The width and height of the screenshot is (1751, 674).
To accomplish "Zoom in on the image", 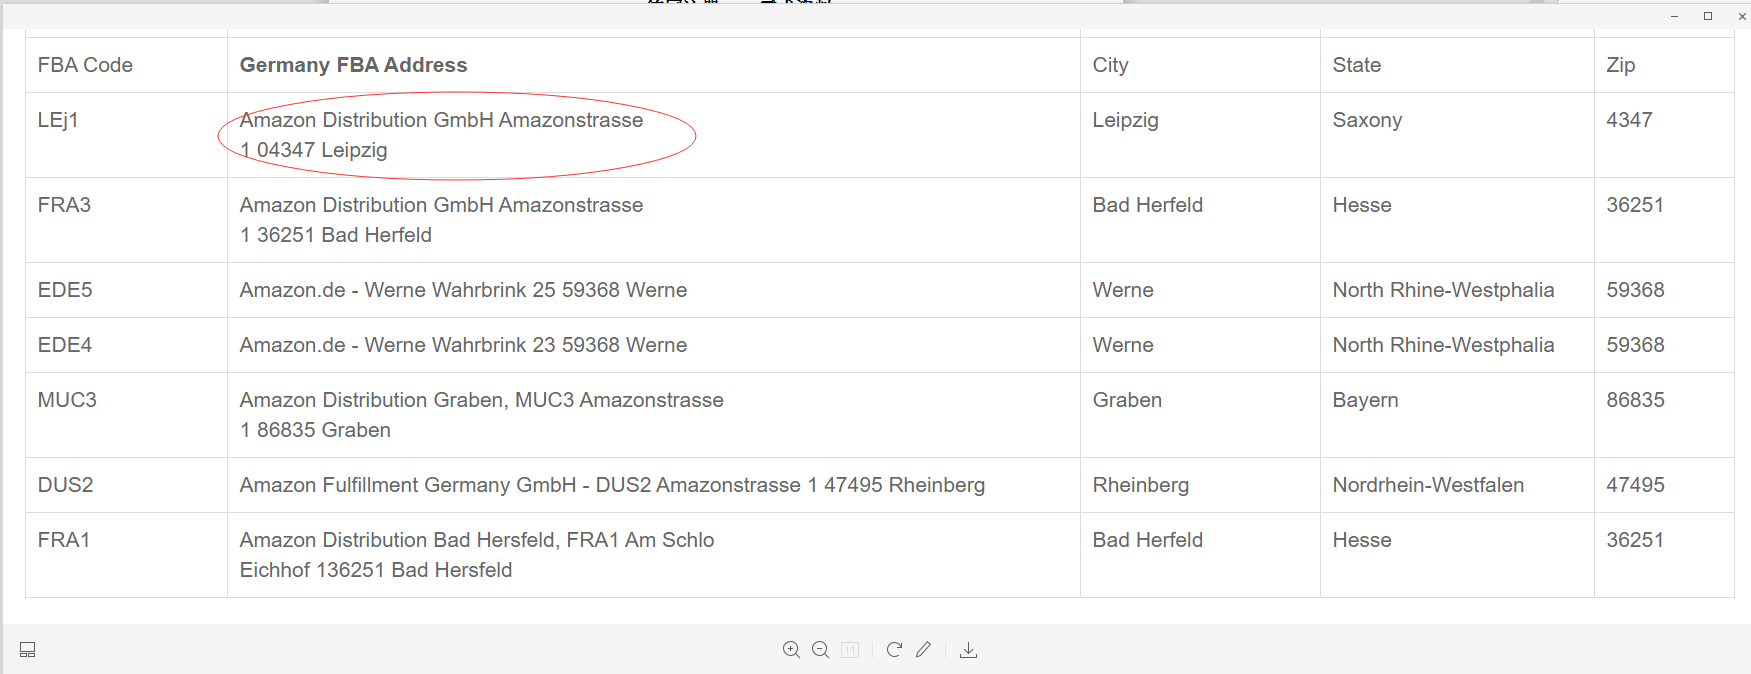I will [791, 650].
